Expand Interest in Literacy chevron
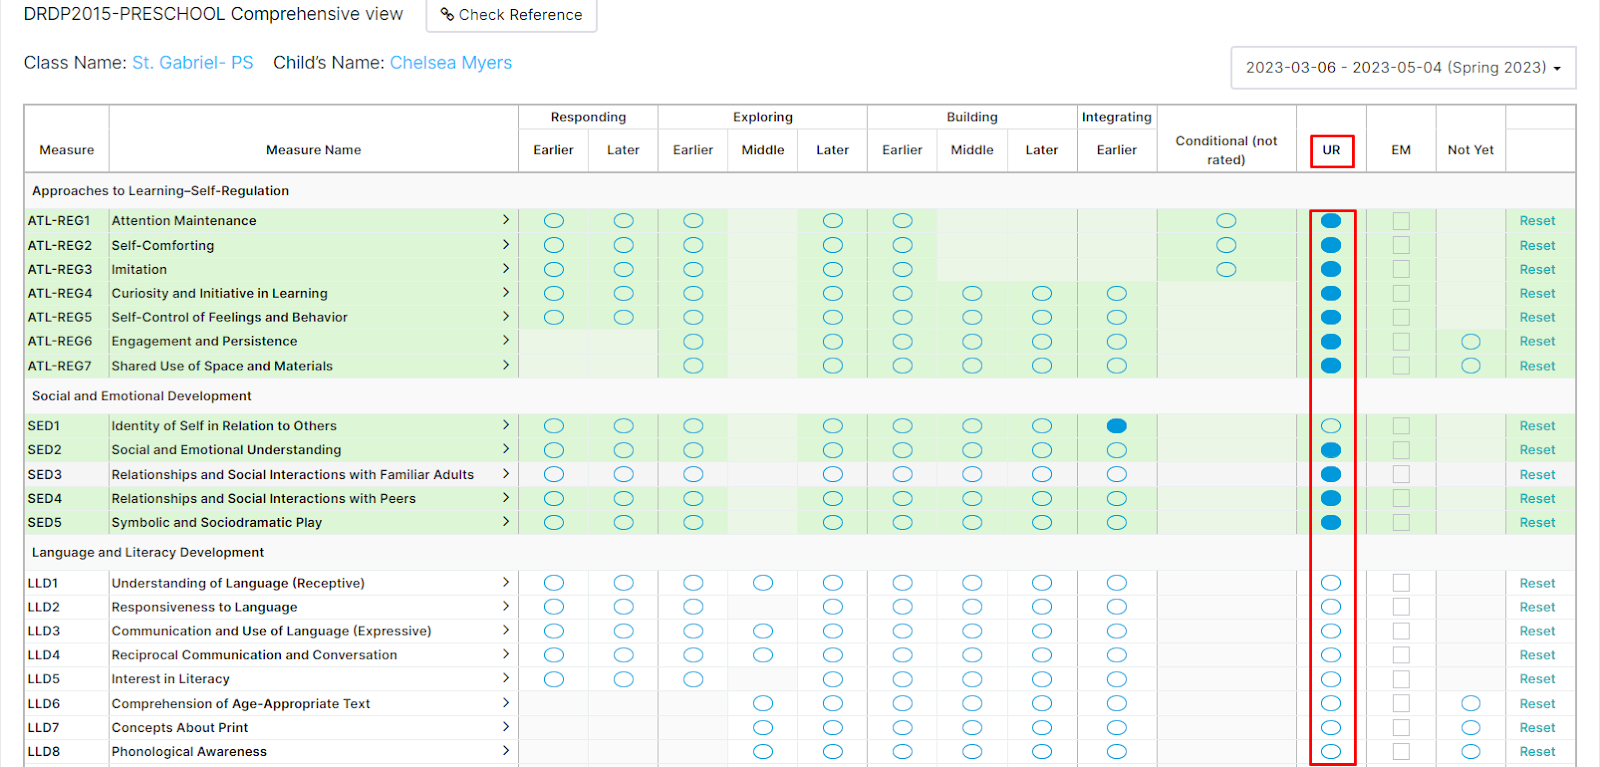The height and width of the screenshot is (767, 1600). (505, 678)
